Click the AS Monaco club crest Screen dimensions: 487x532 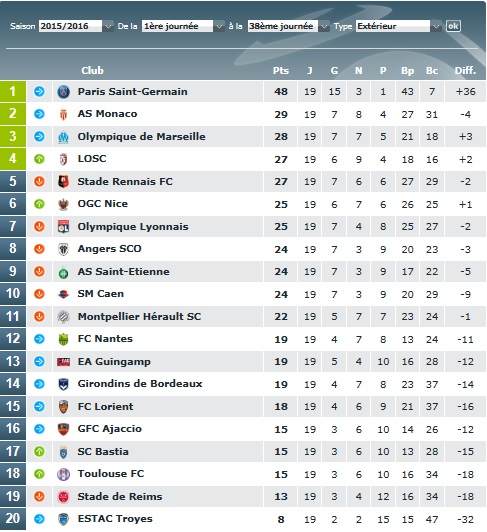(63, 114)
